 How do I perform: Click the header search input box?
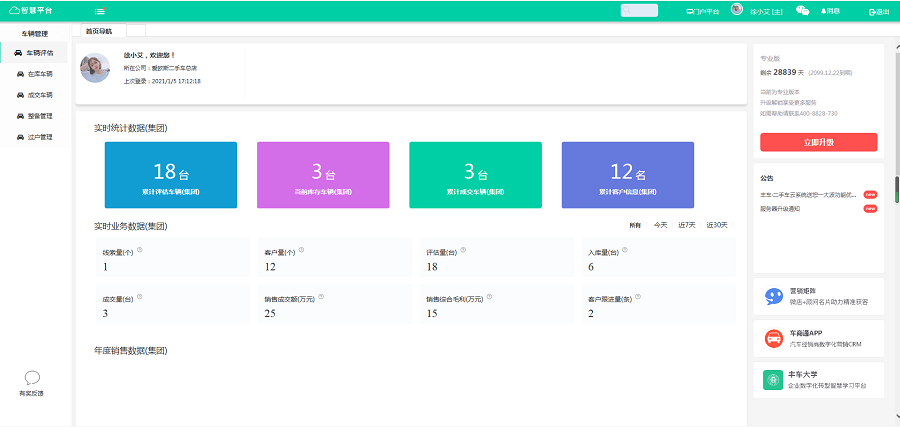(x=639, y=11)
